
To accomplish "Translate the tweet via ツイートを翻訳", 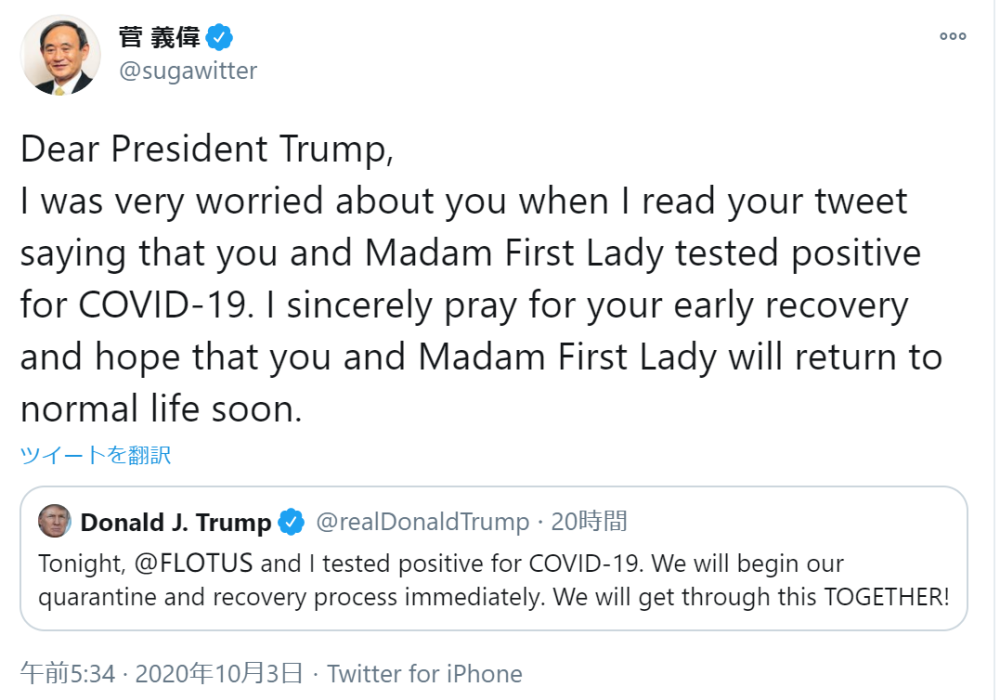I will pos(96,455).
